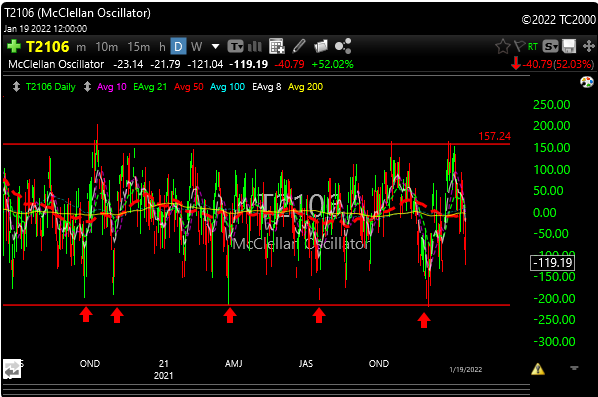Edit the T2106 Daily plot label

51,87
